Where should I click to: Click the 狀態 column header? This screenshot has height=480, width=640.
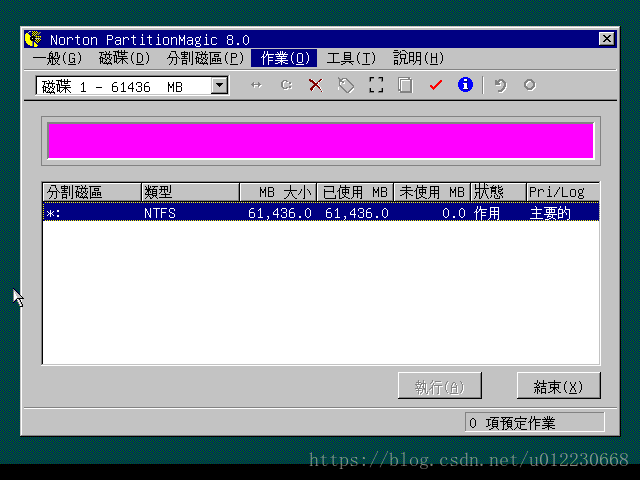pyautogui.click(x=498, y=192)
